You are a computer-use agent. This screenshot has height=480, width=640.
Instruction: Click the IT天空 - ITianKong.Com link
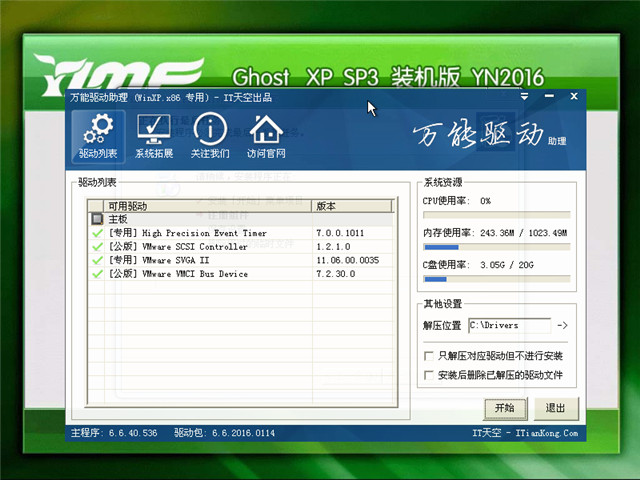click(x=525, y=433)
